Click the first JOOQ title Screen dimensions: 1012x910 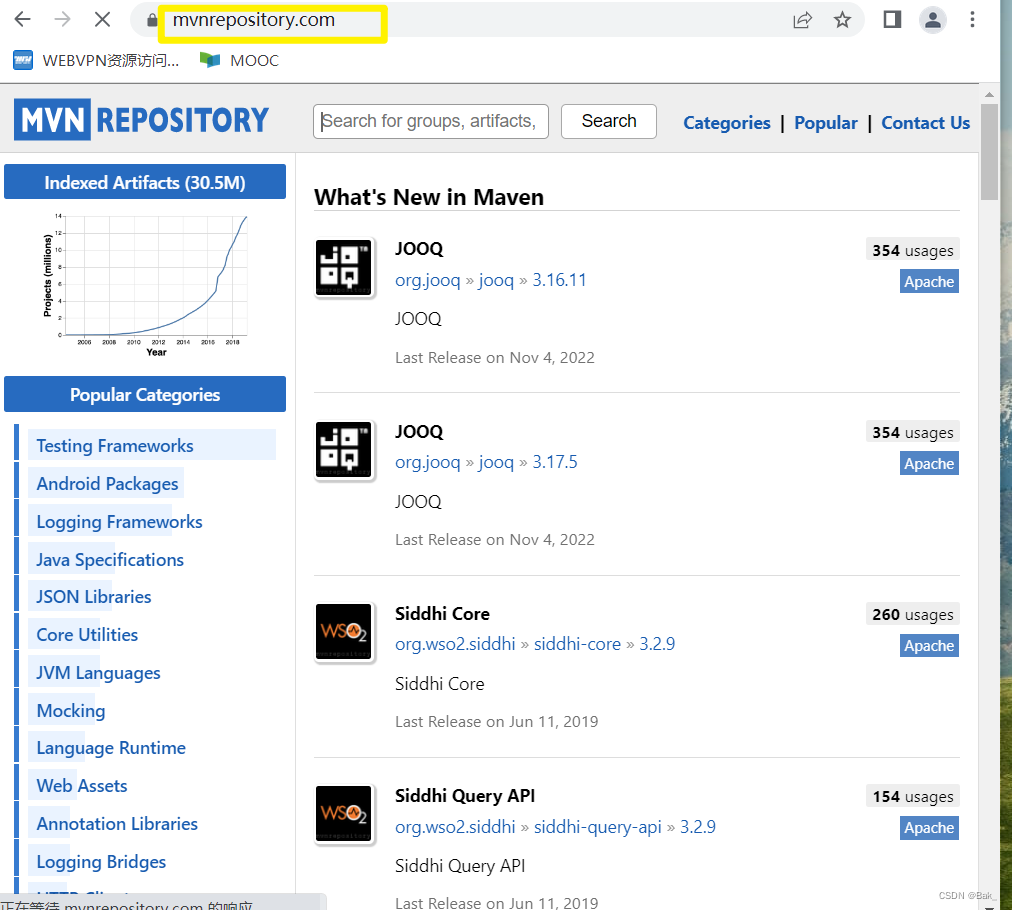[419, 249]
